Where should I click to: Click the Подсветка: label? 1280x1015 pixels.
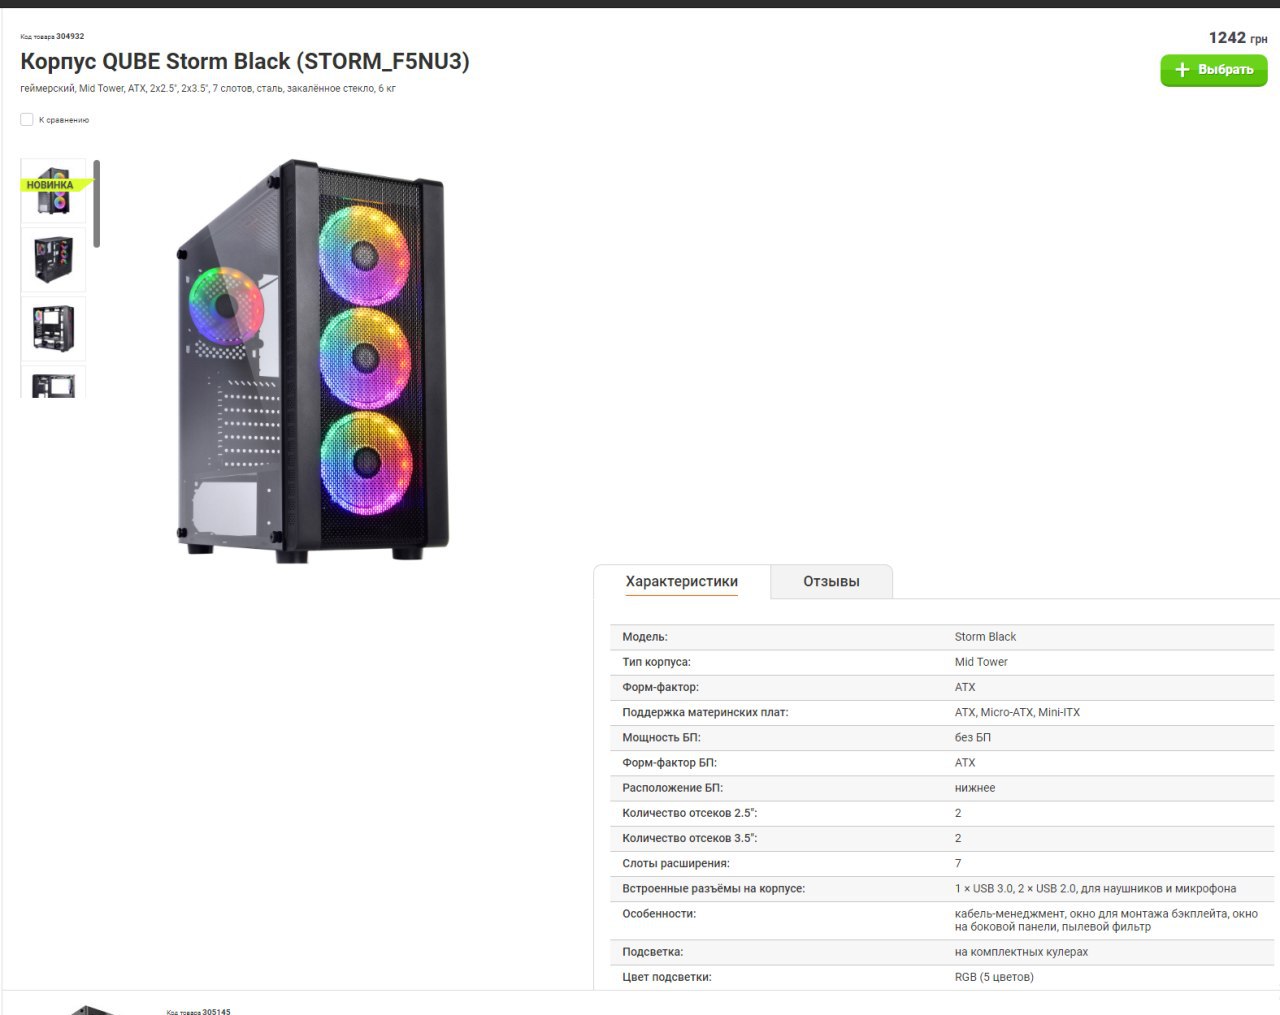(653, 952)
